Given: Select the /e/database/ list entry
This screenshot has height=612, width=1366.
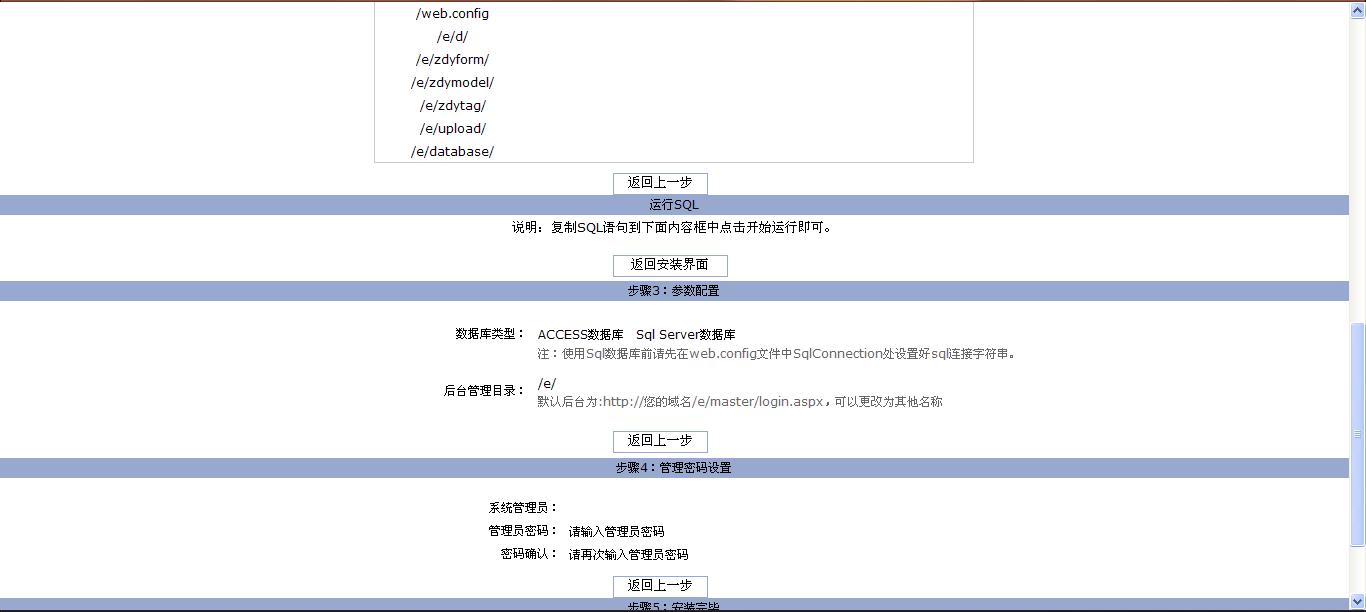Looking at the screenshot, I should pyautogui.click(x=452, y=152).
